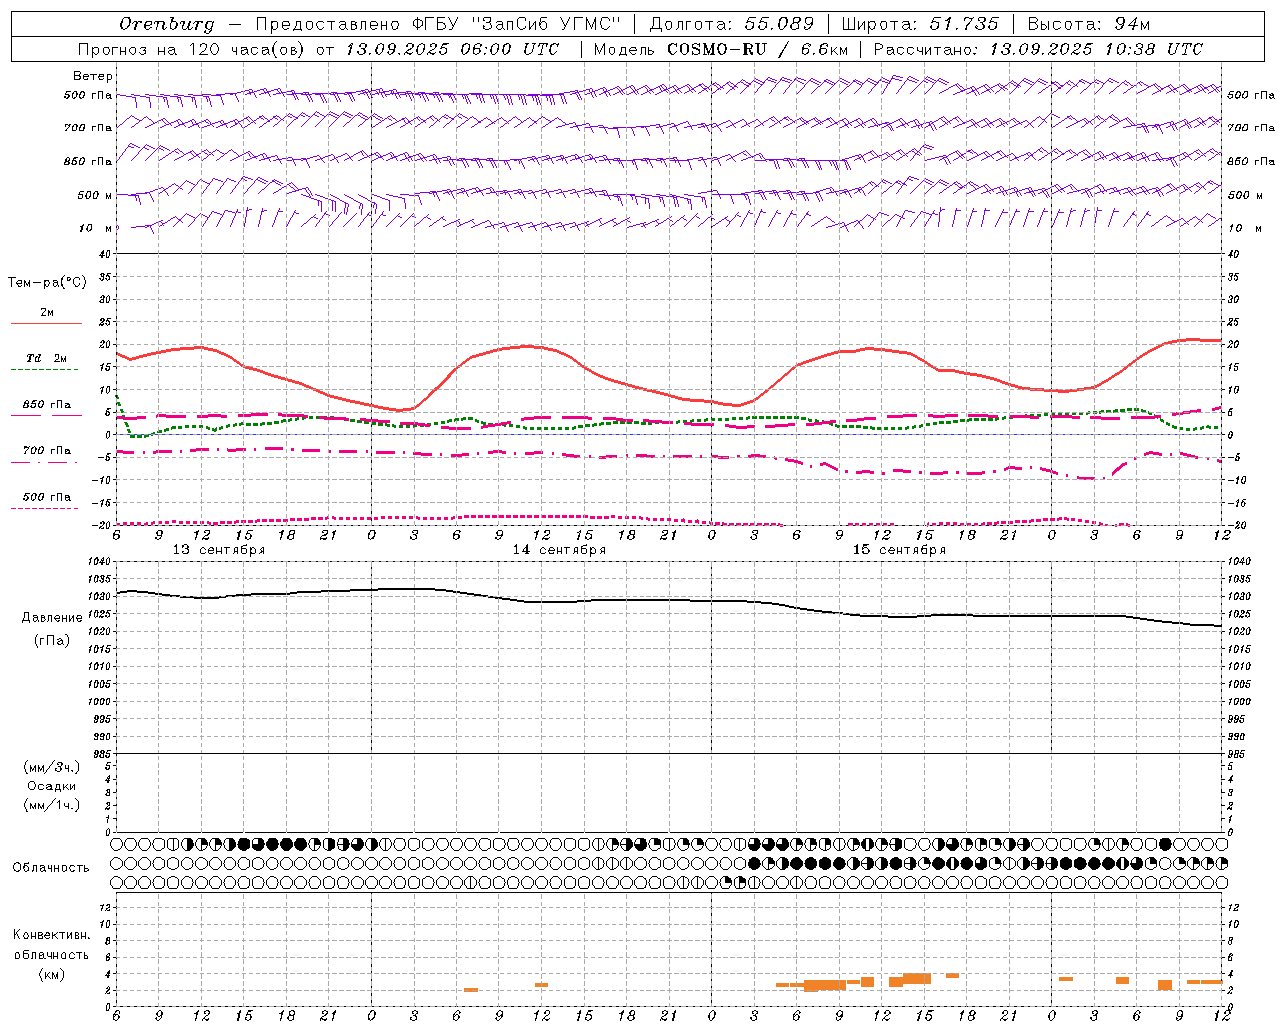This screenshot has width=1280, height=1024.
Task: Click the "Облачность" cloud cover label
Action: pyautogui.click(x=51, y=868)
